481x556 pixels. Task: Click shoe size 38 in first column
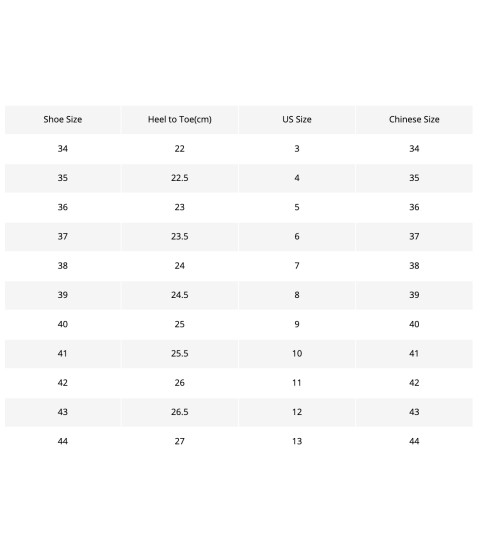[x=63, y=266]
